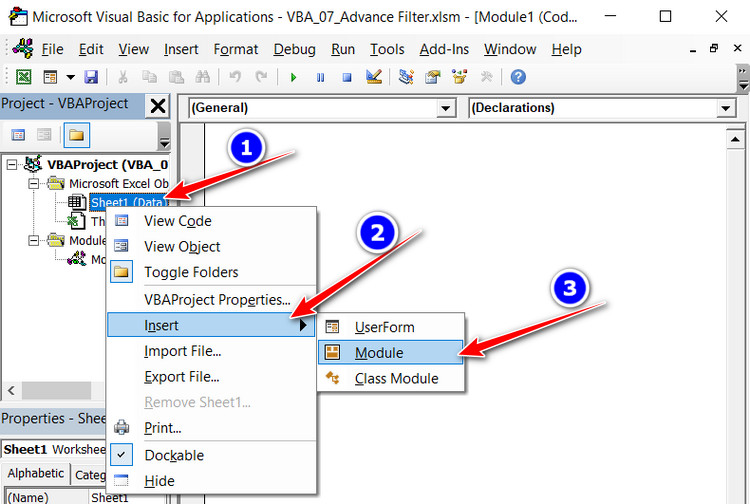Click the Reset stop icon
The height and width of the screenshot is (504, 750).
pyautogui.click(x=347, y=77)
